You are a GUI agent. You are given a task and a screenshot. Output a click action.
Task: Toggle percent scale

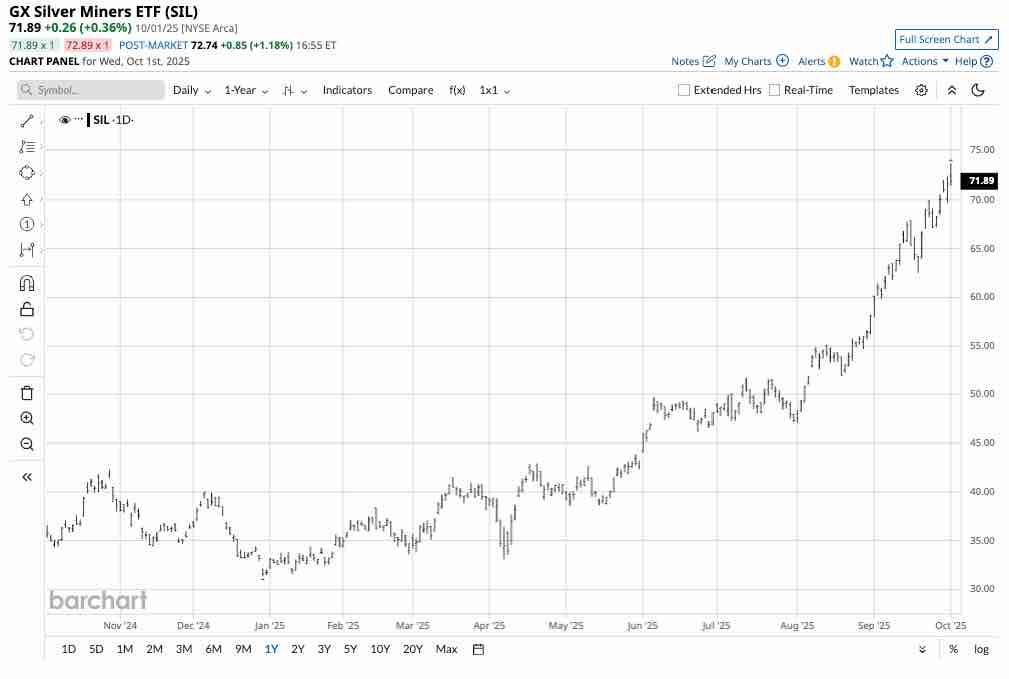[x=953, y=649]
